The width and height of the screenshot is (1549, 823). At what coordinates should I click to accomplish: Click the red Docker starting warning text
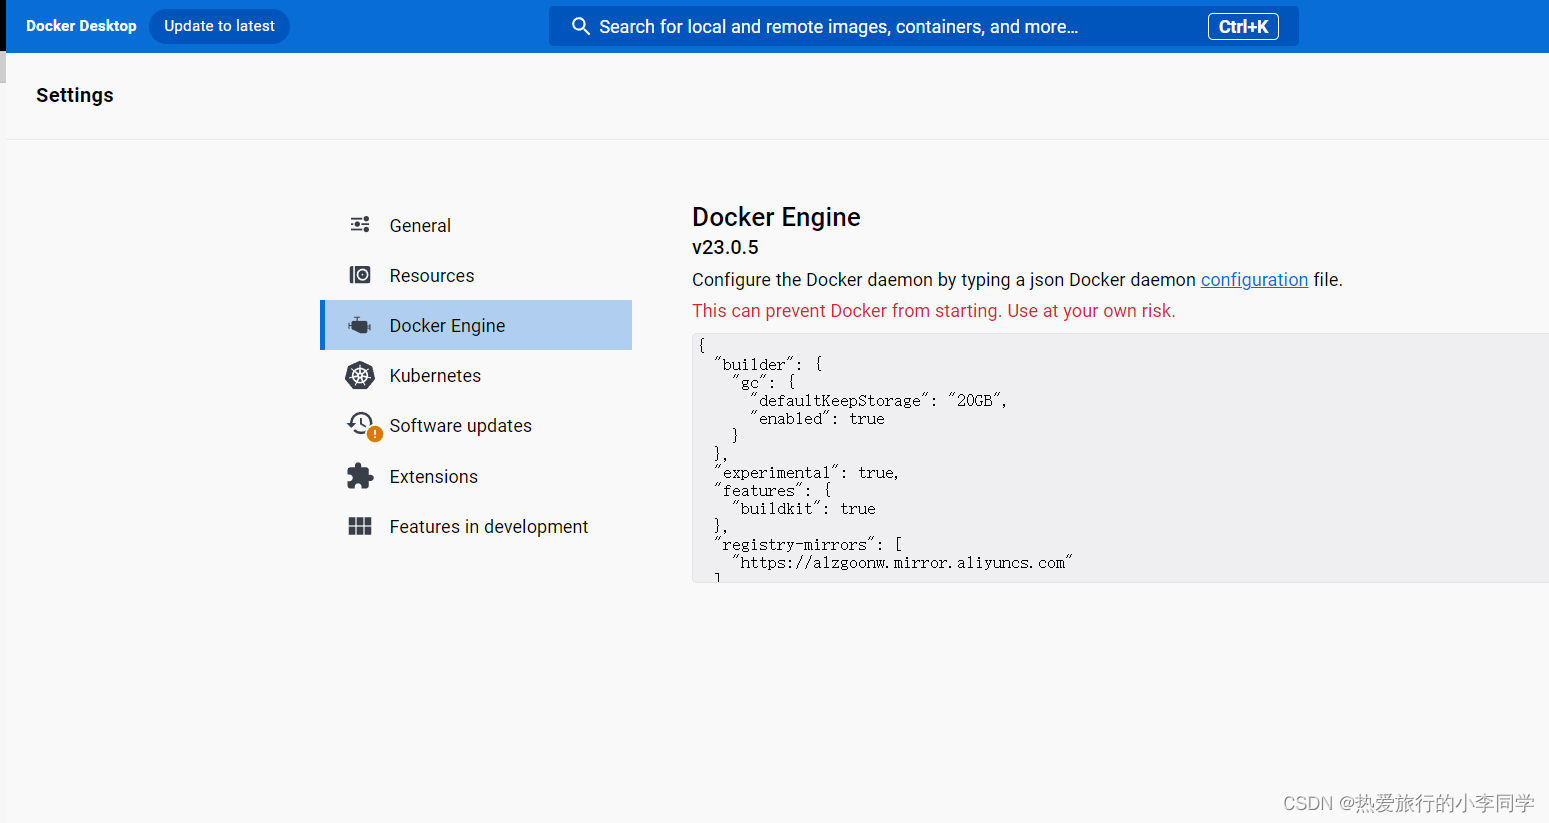[x=934, y=311]
